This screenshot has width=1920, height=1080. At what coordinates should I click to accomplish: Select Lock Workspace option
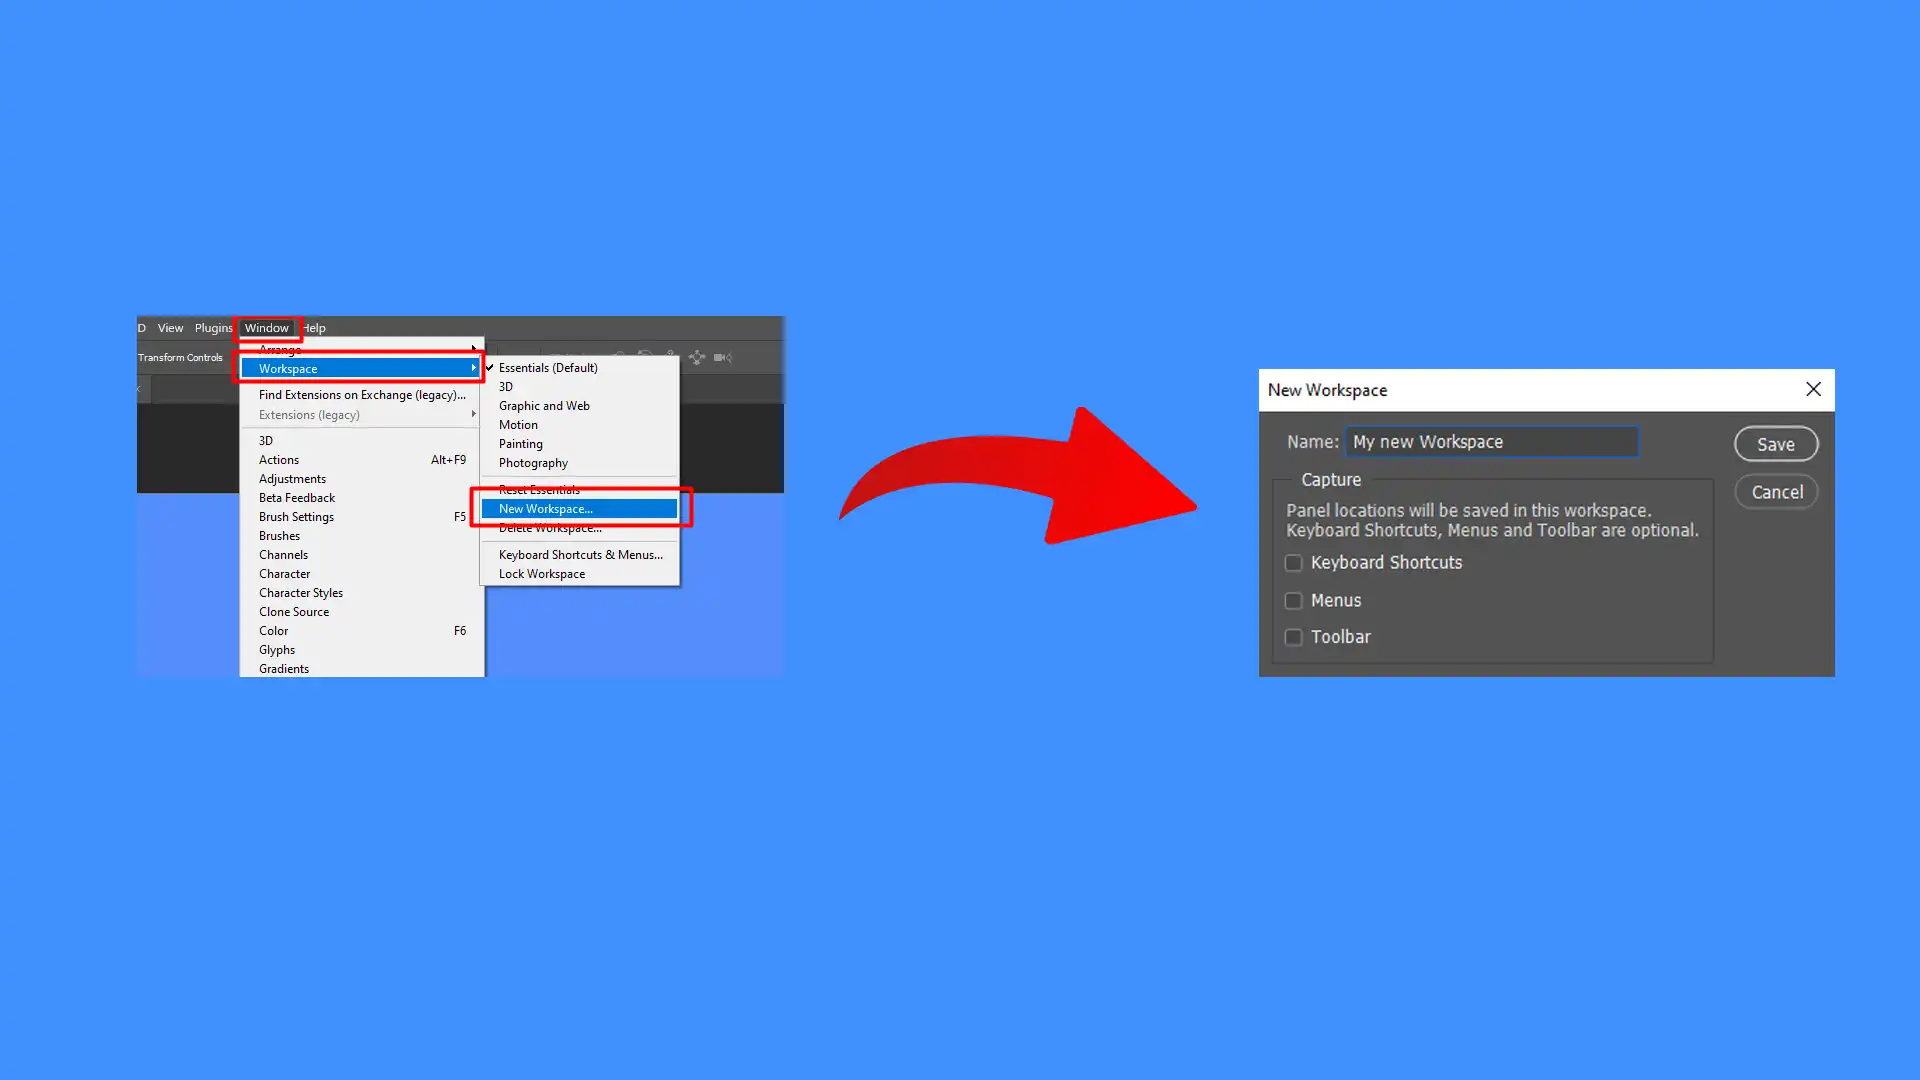click(542, 572)
